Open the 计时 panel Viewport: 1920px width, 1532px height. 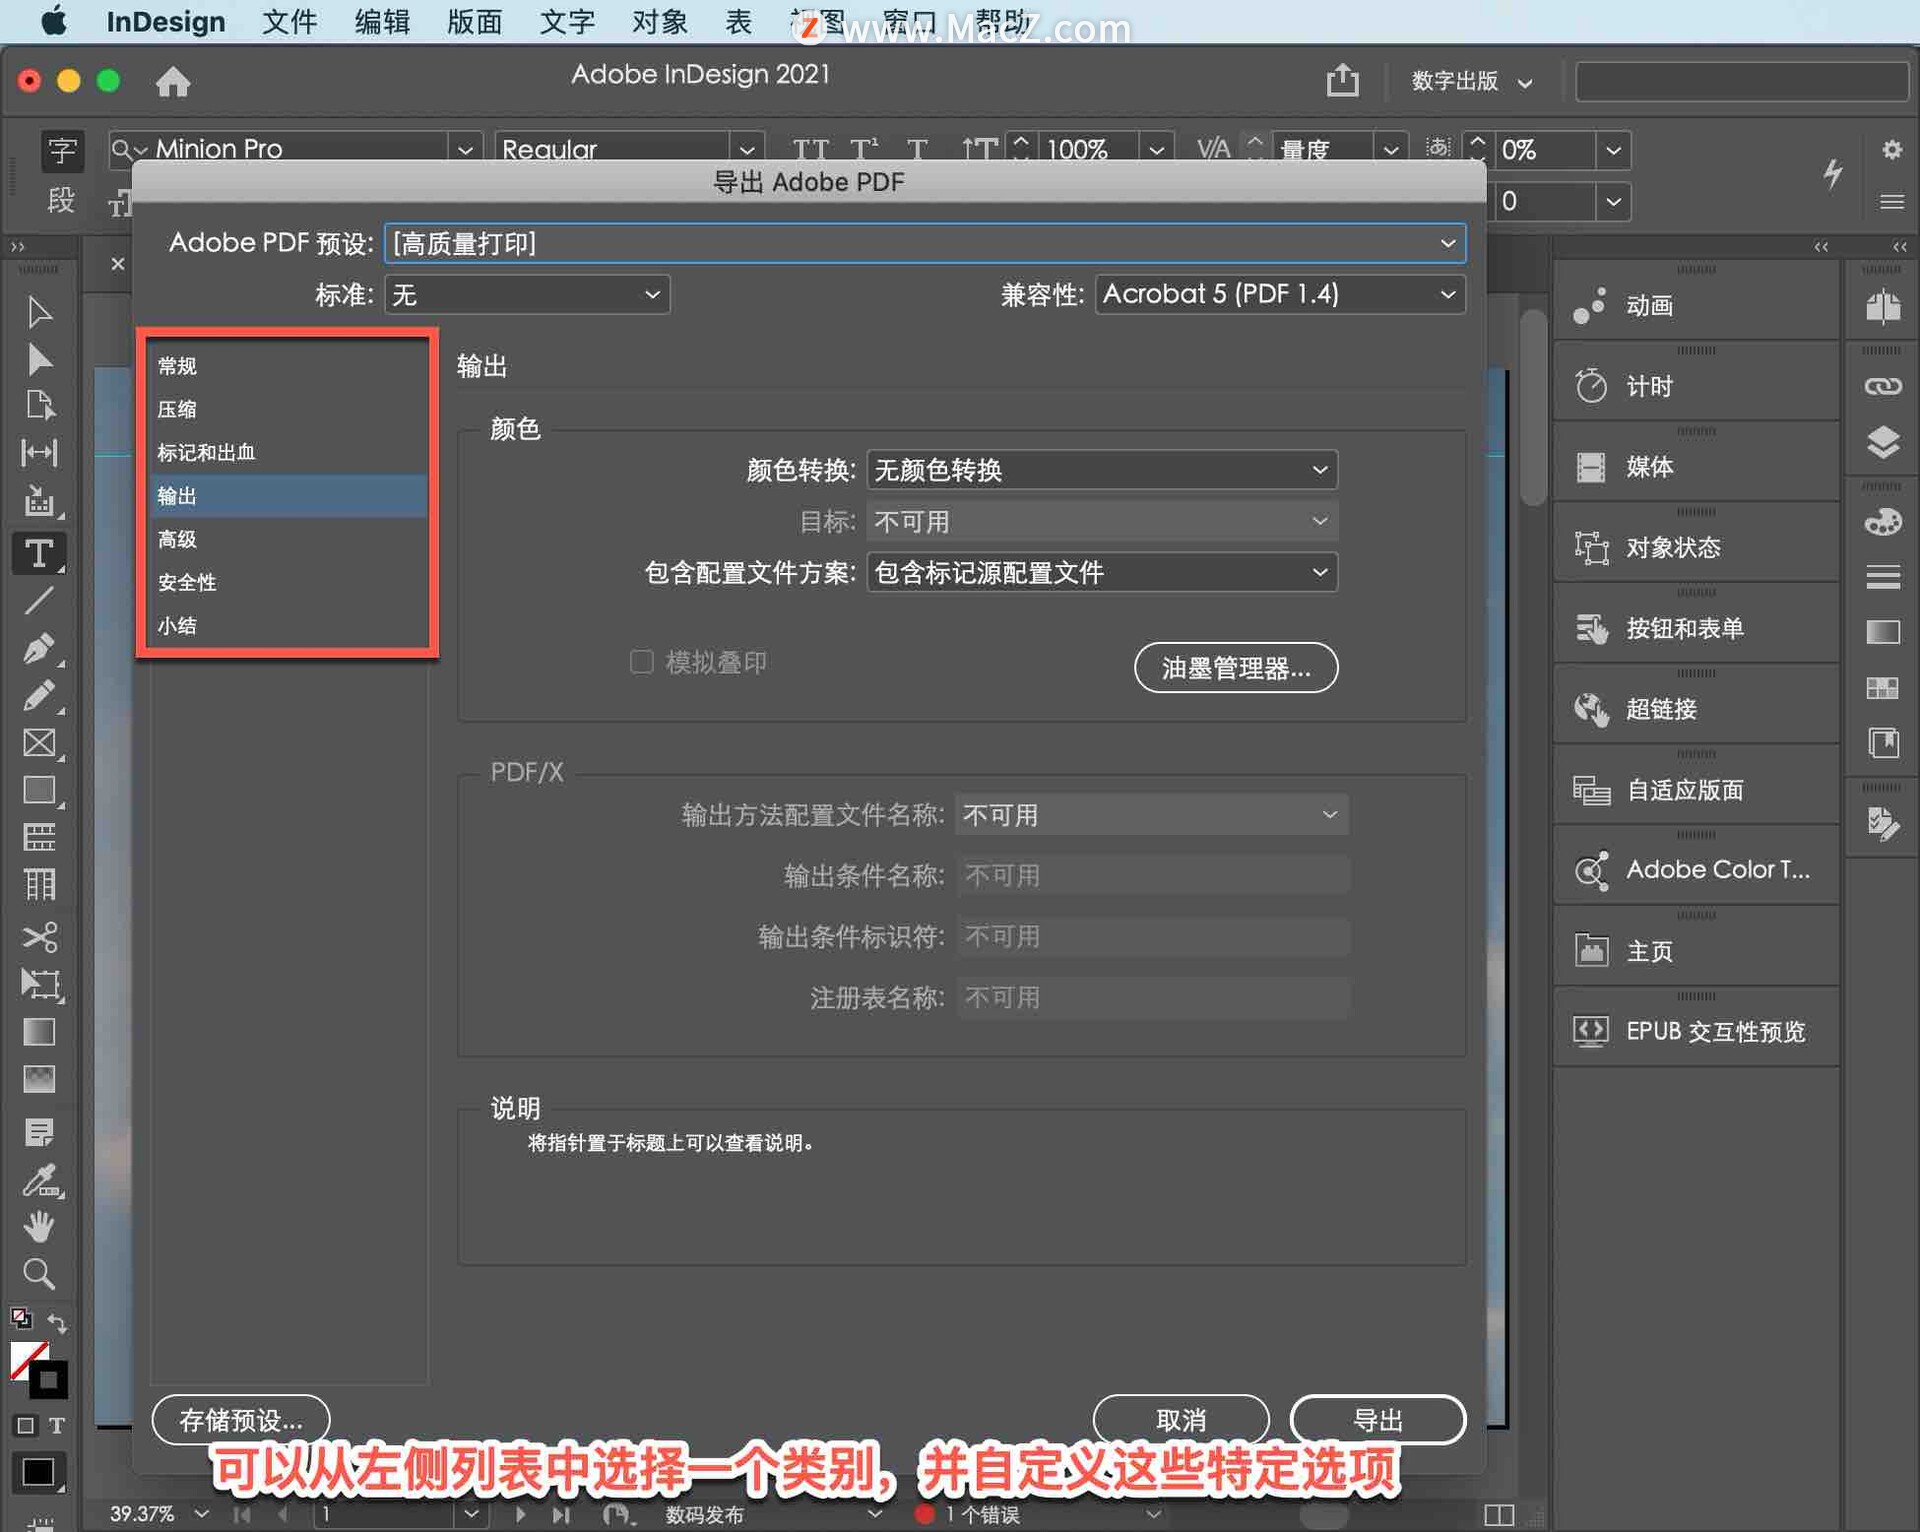point(1696,386)
